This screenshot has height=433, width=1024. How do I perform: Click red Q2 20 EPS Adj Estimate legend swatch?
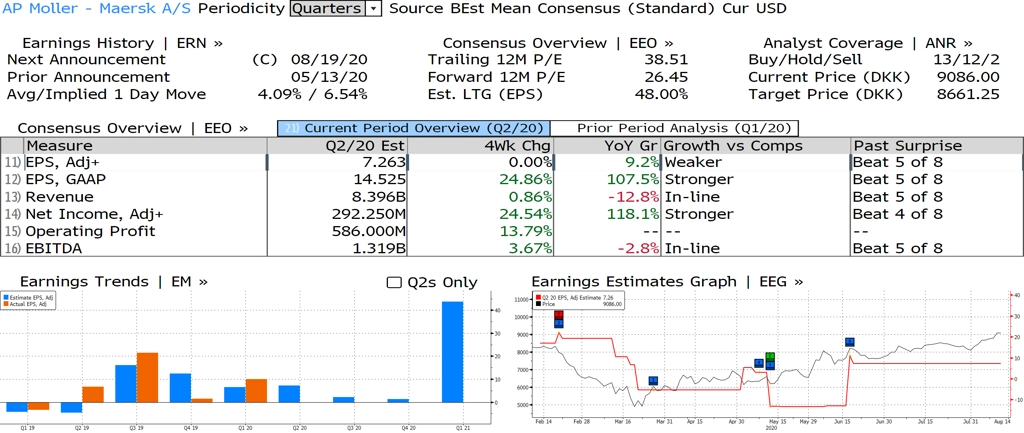pos(537,298)
